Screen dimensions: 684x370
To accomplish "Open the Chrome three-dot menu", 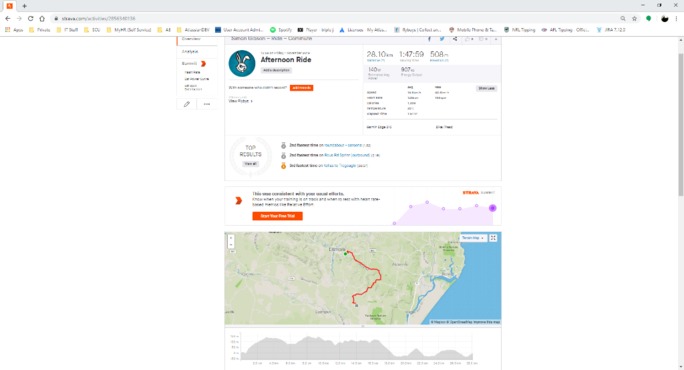I will click(677, 19).
